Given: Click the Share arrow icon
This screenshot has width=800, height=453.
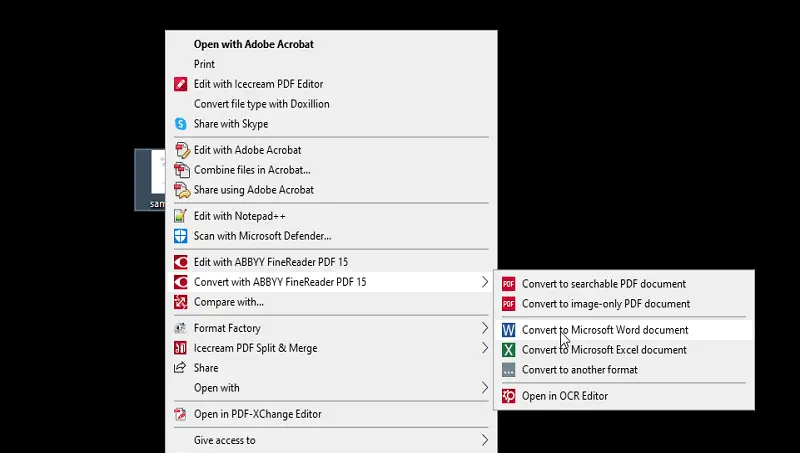Looking at the screenshot, I should (180, 367).
